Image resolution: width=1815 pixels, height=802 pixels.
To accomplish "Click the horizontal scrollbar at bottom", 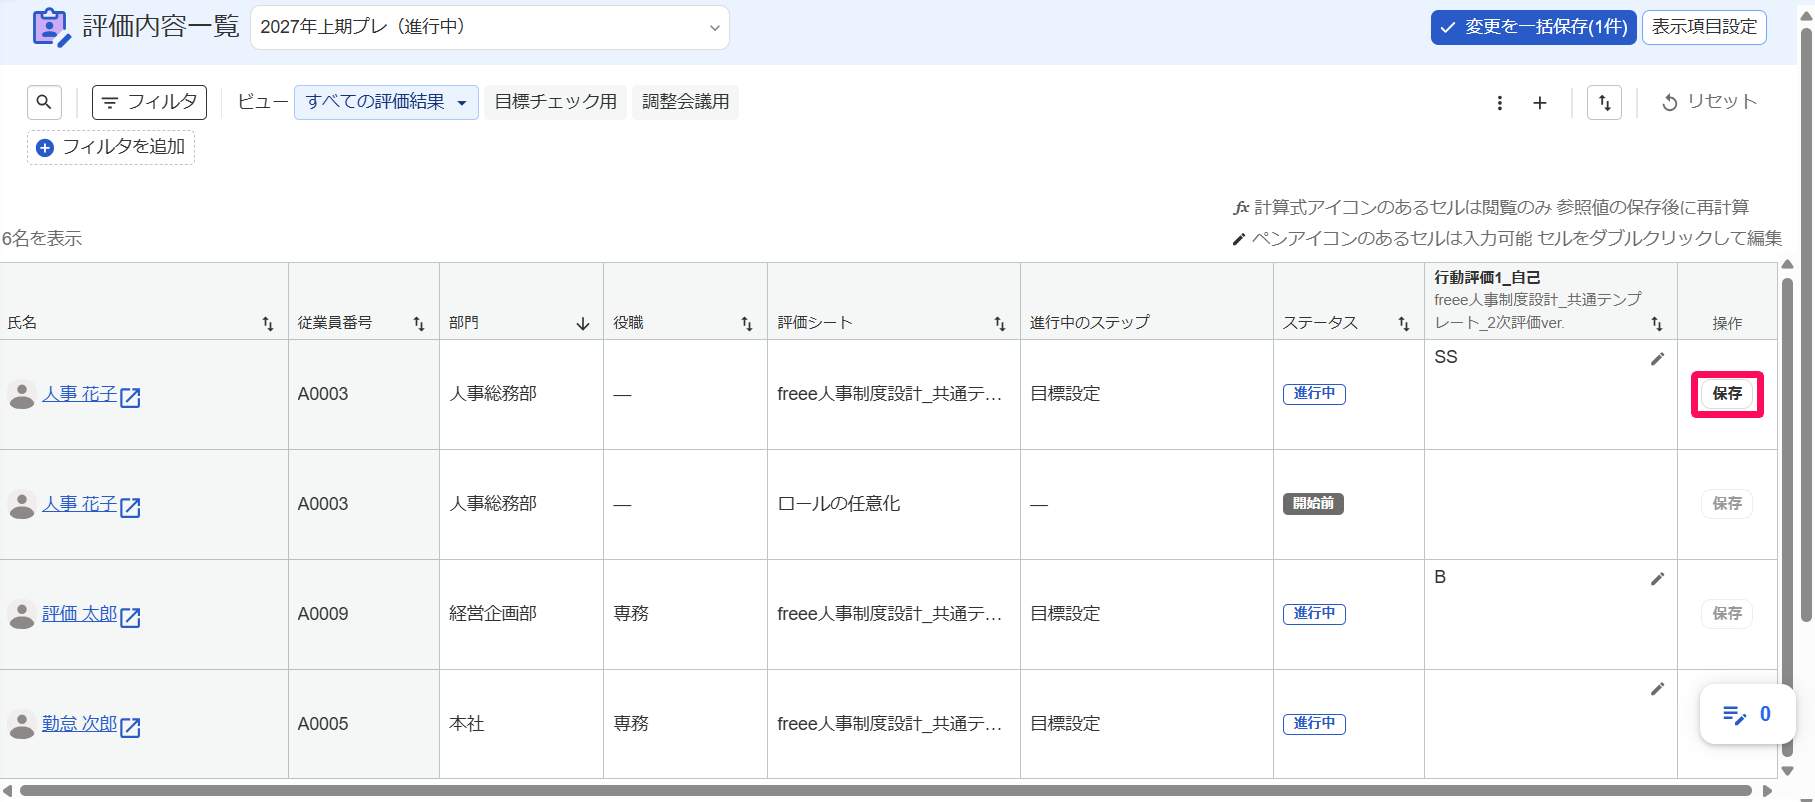I will click(x=885, y=791).
